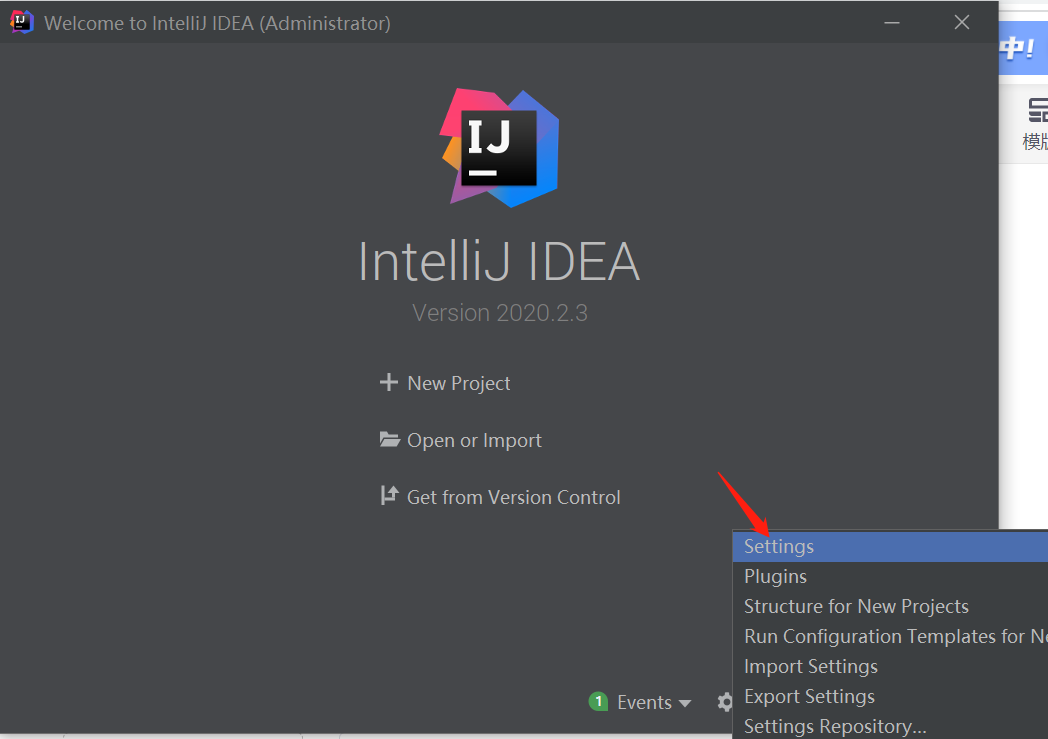Open Plugins from the context menu
The height and width of the screenshot is (739, 1048).
click(x=775, y=576)
